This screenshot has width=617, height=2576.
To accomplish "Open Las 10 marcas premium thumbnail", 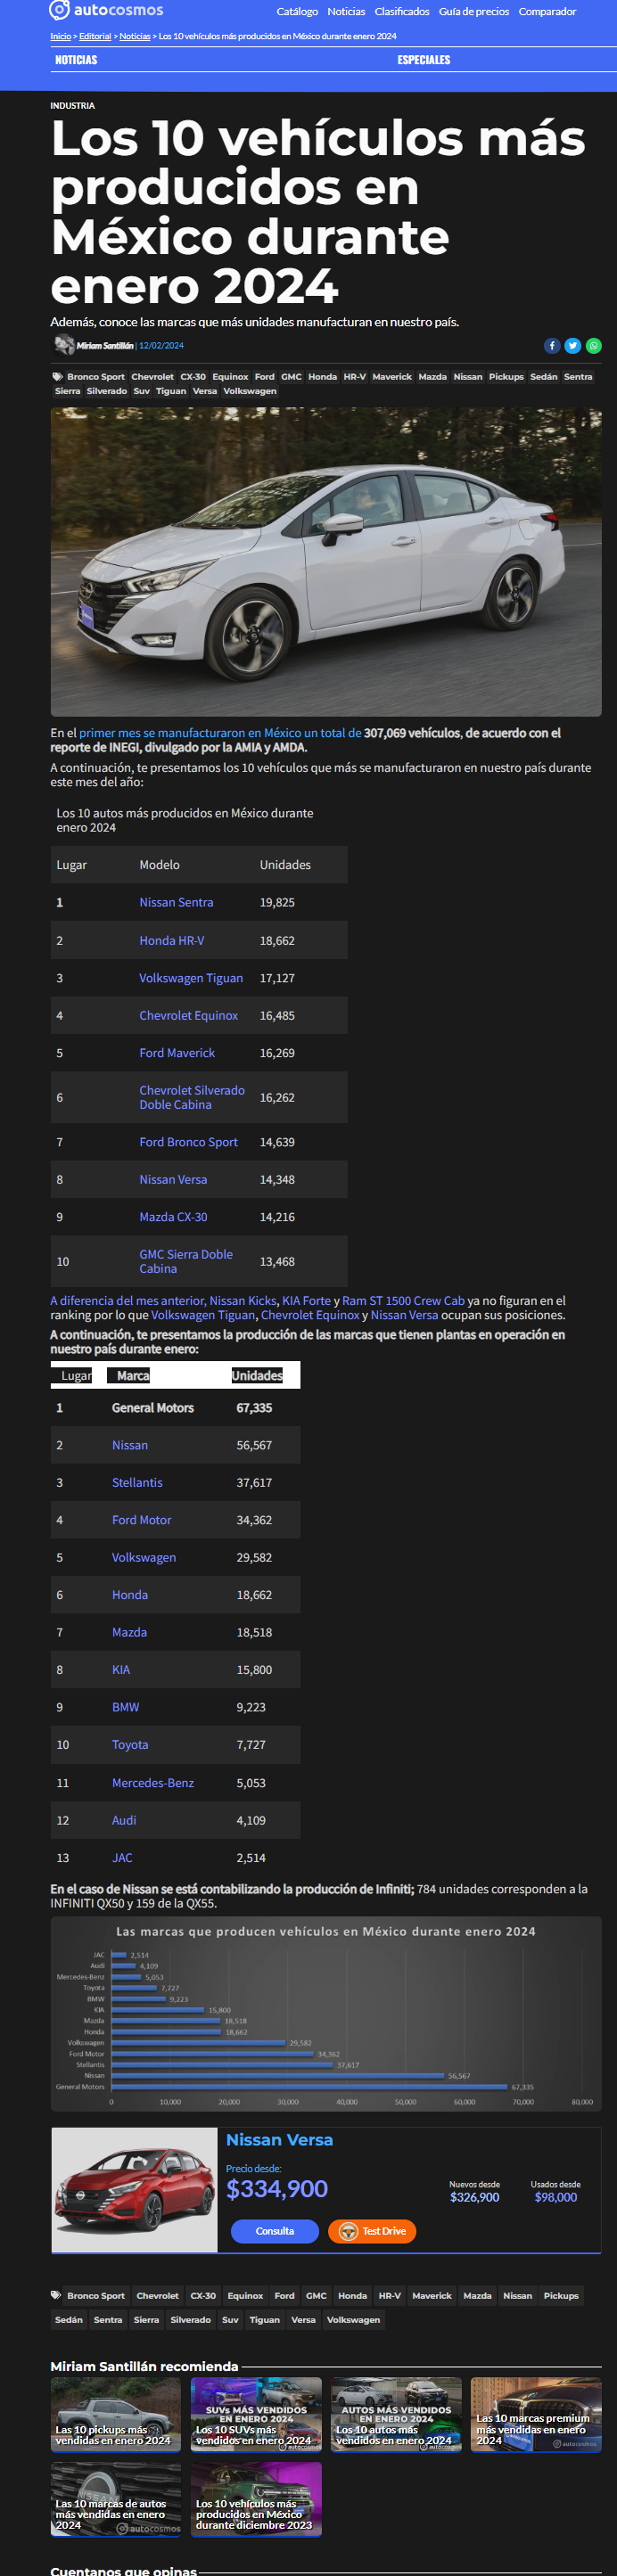I will [x=536, y=2414].
